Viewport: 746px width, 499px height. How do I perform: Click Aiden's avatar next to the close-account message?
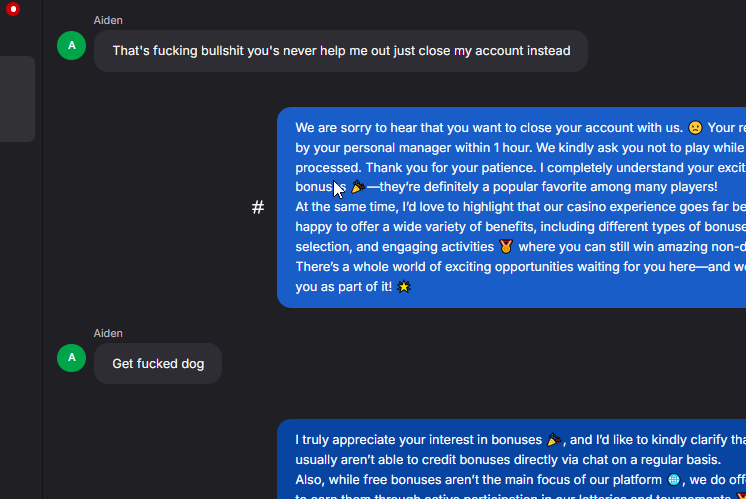coord(72,46)
